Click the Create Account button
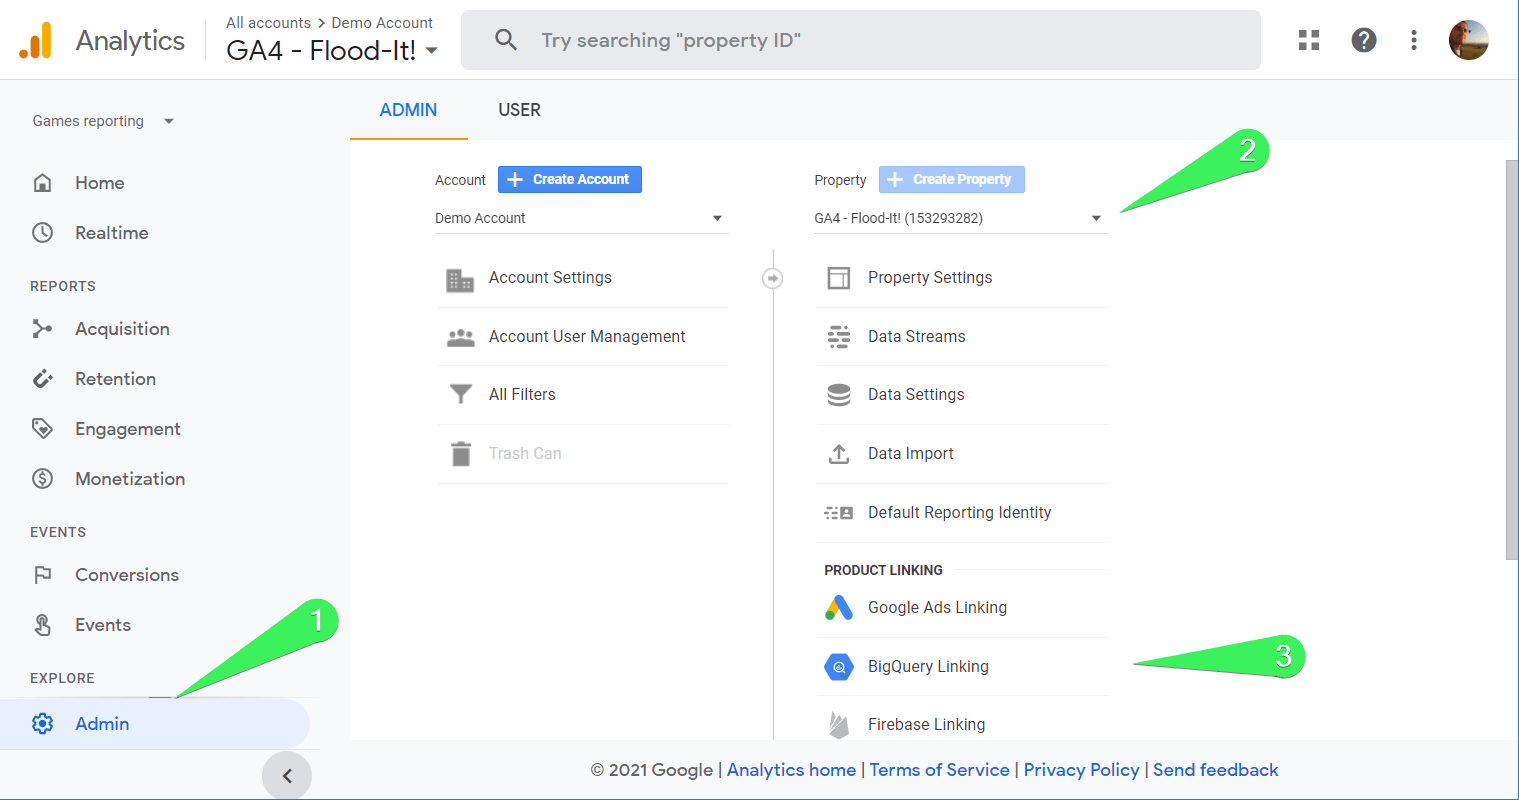1519x800 pixels. tap(570, 179)
